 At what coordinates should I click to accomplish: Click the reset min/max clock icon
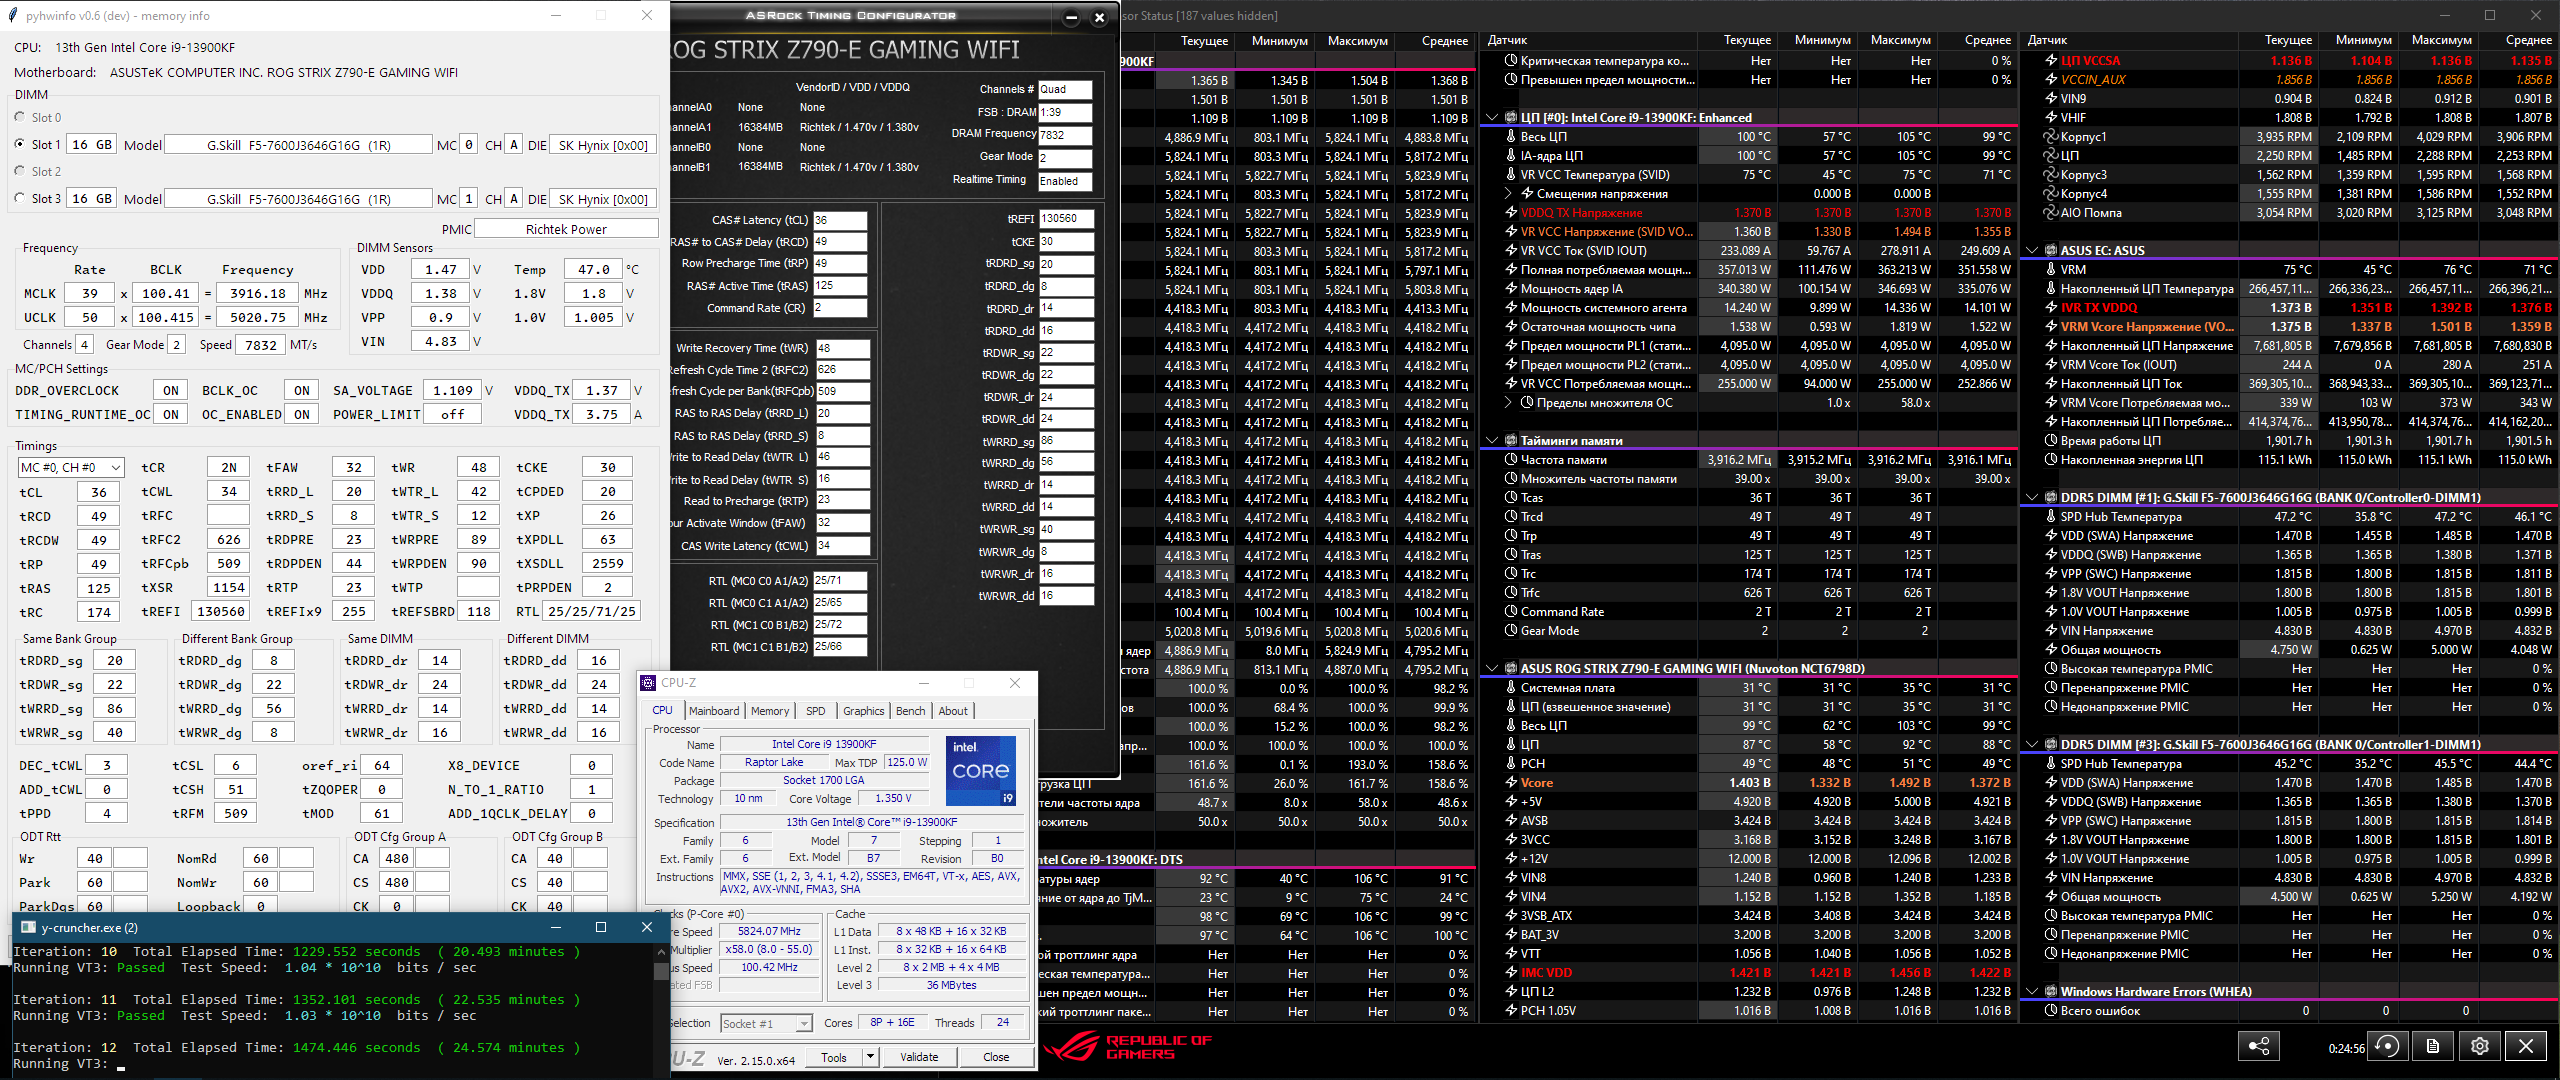click(x=2388, y=1046)
